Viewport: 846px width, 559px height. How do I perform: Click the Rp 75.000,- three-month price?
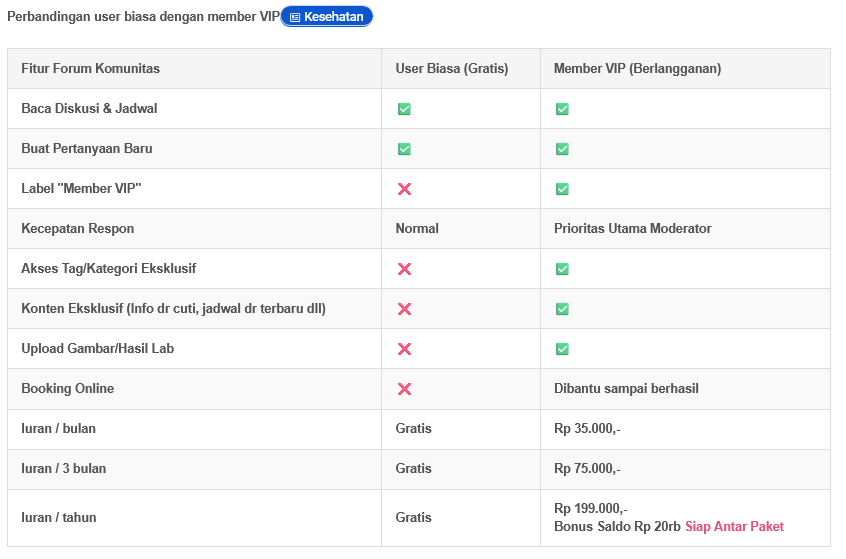pyautogui.click(x=587, y=468)
